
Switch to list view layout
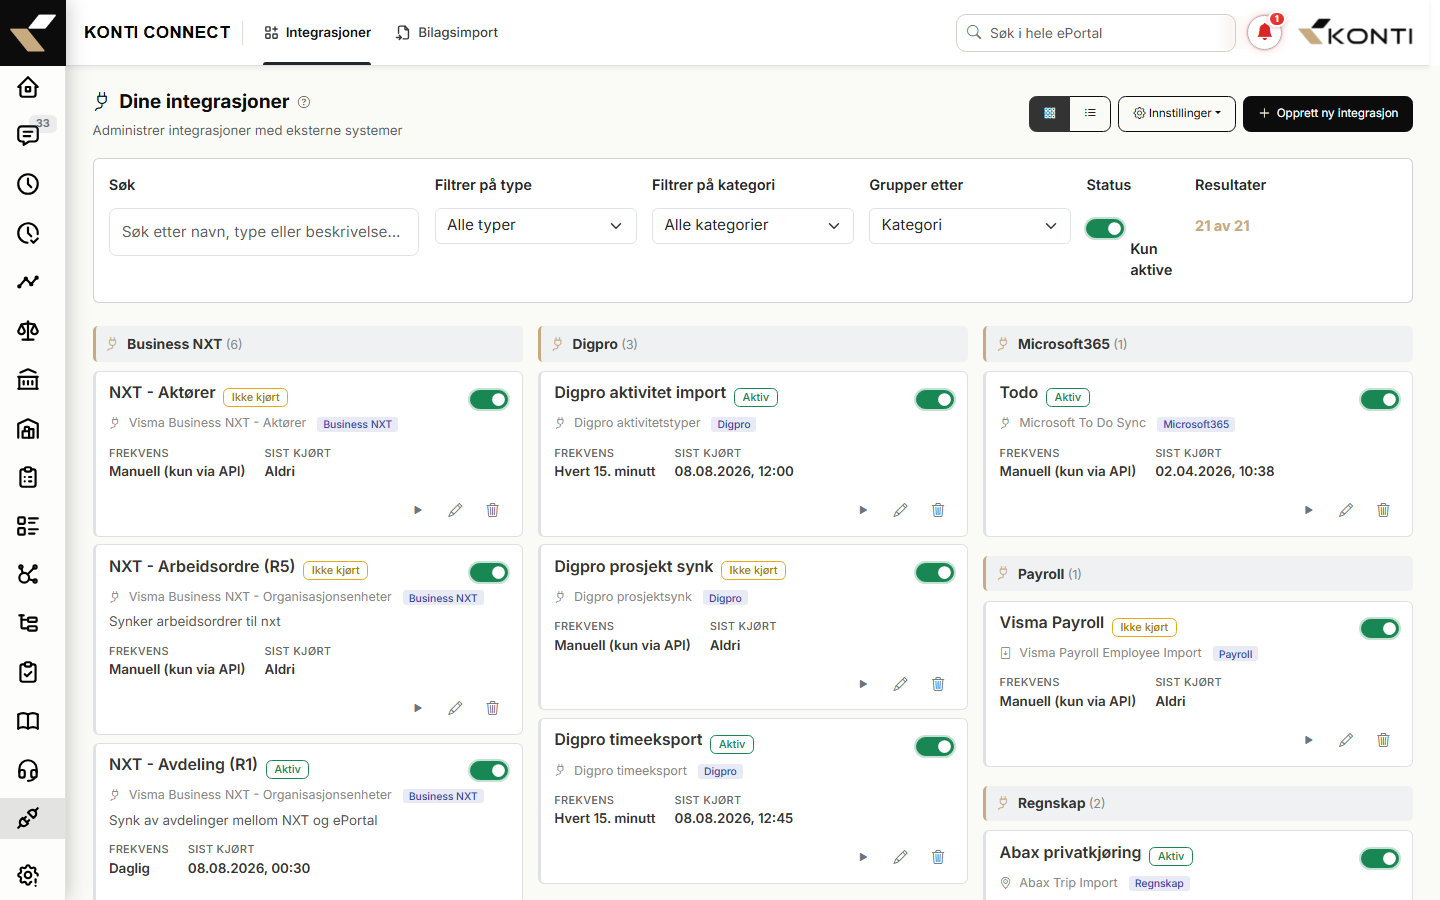1090,113
